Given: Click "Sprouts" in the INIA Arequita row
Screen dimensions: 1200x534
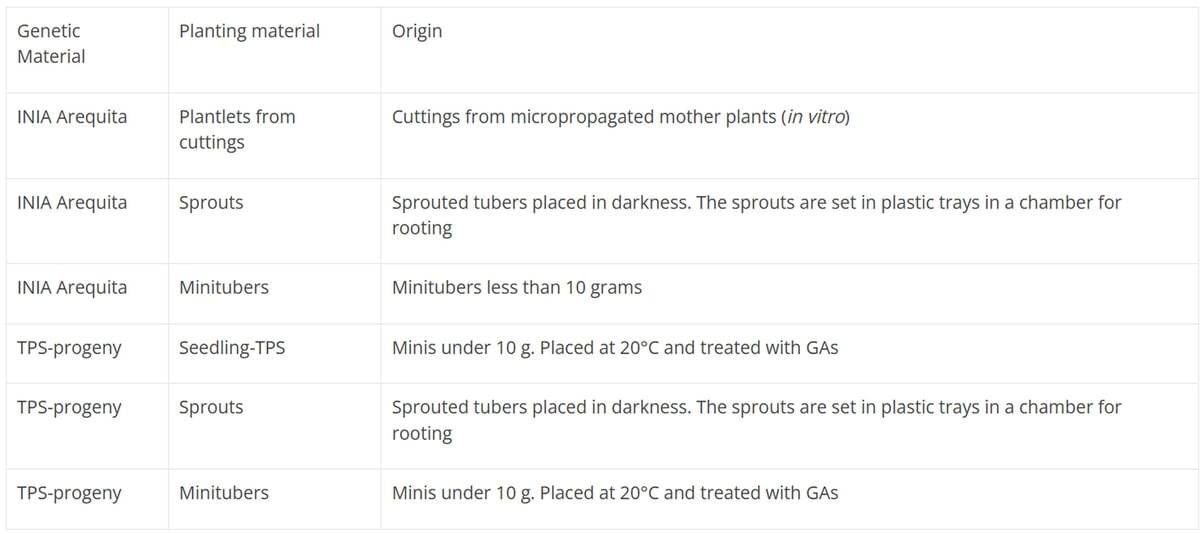Looking at the screenshot, I should click(211, 203).
